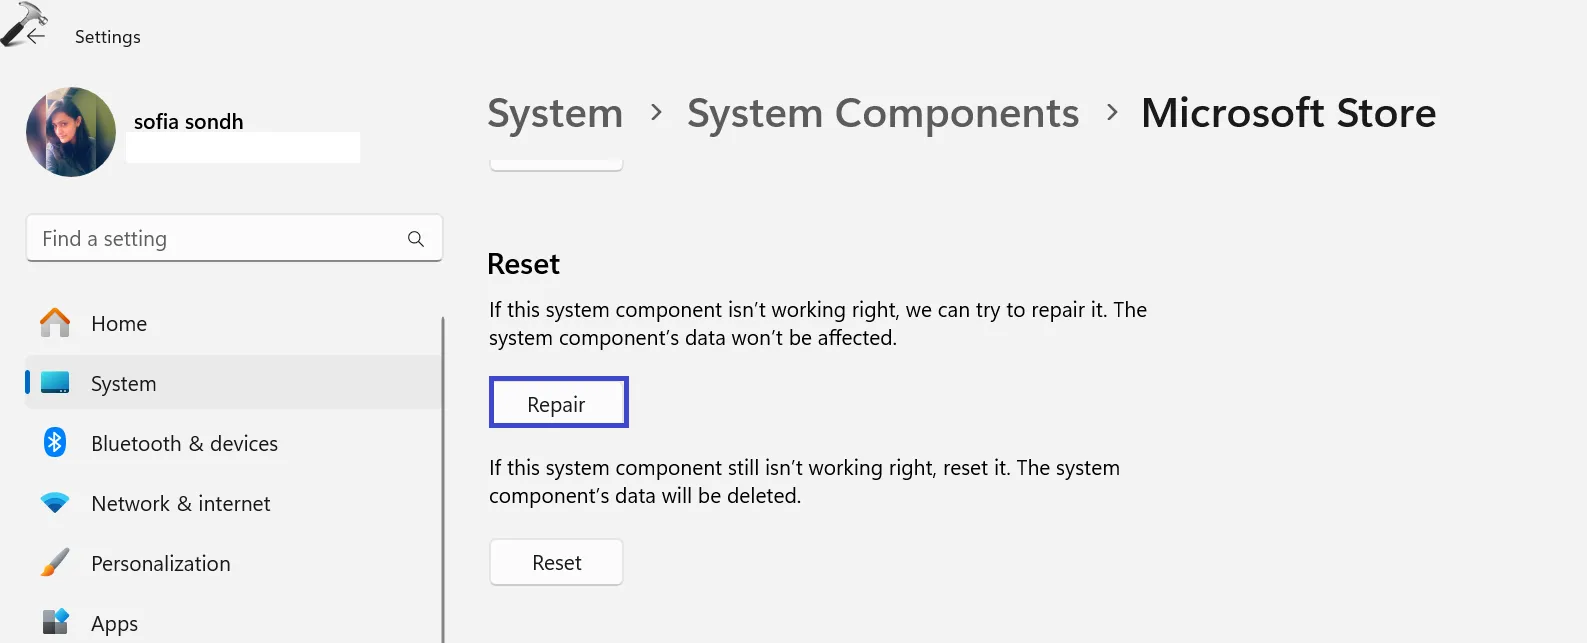Click the magnifier icon in search box
The width and height of the screenshot is (1587, 643).
coord(416,239)
